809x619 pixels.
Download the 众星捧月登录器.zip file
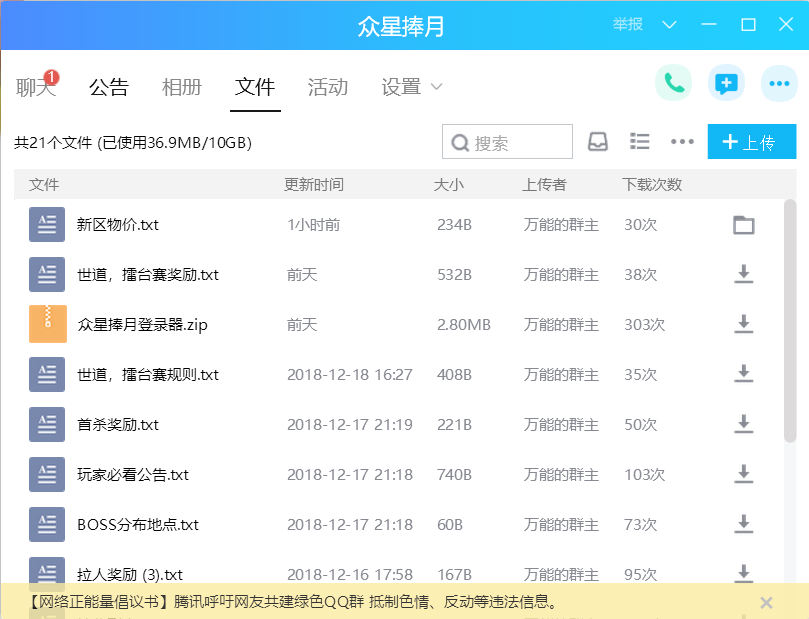(x=743, y=324)
